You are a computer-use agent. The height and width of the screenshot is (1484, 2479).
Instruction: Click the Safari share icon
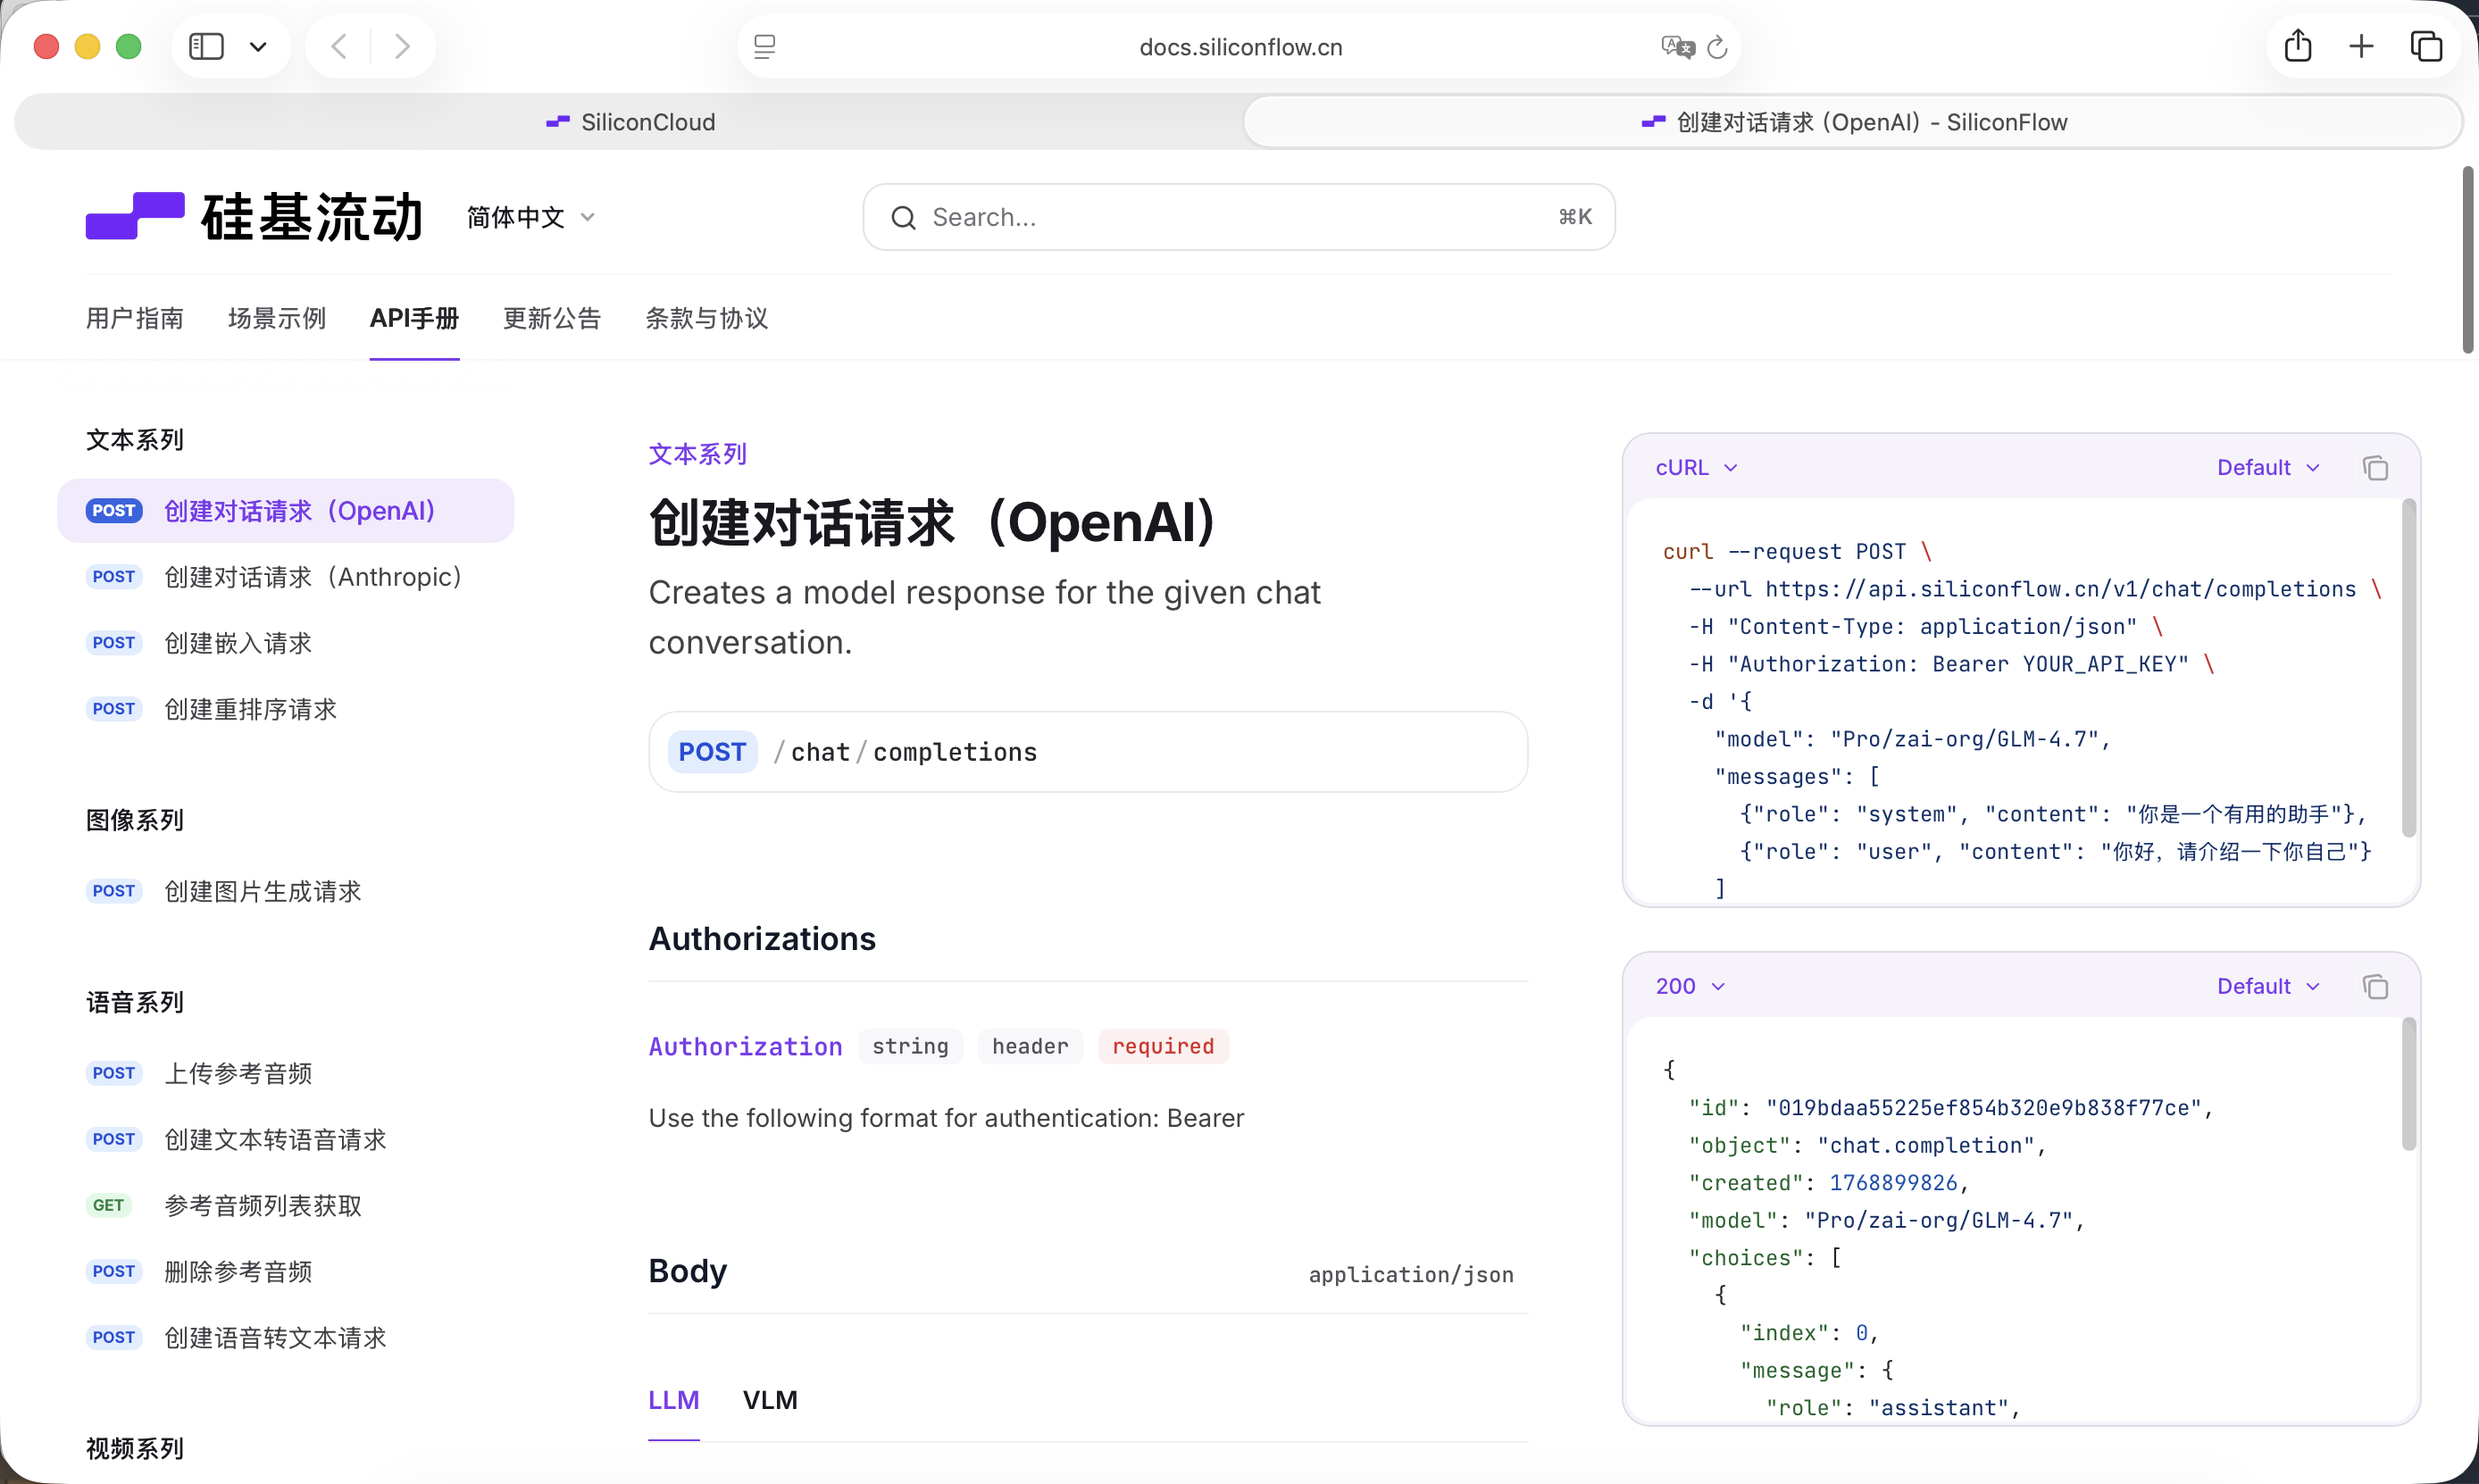coord(2297,46)
